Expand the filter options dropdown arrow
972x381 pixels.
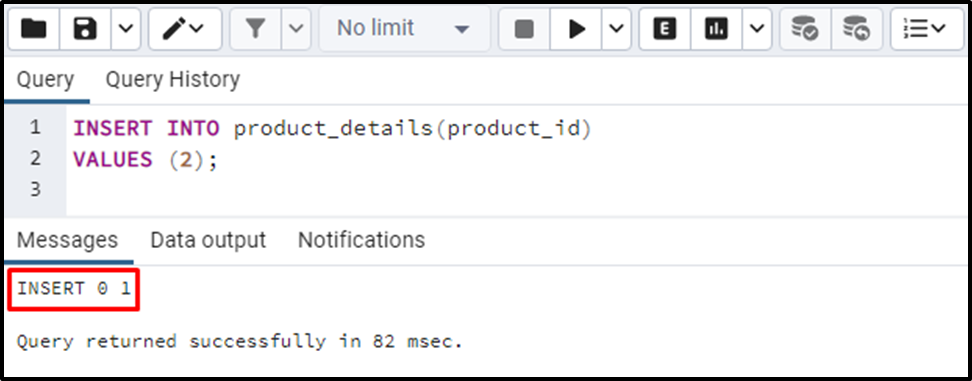pyautogui.click(x=297, y=29)
